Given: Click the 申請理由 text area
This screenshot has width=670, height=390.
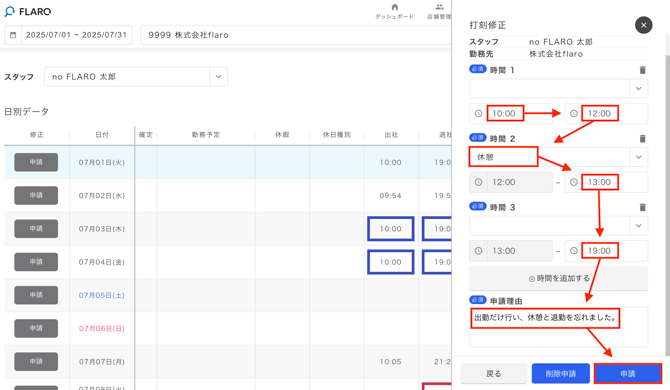Looking at the screenshot, I should tap(558, 327).
